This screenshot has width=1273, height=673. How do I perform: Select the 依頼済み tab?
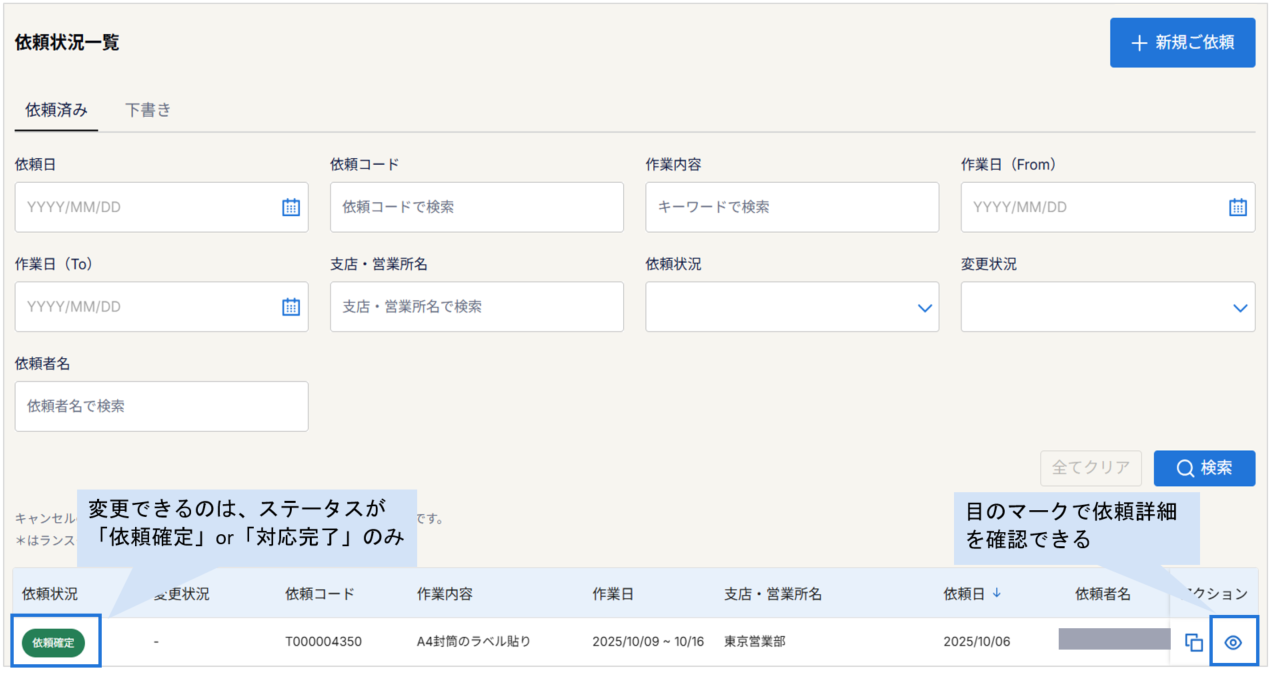pyautogui.click(x=56, y=110)
